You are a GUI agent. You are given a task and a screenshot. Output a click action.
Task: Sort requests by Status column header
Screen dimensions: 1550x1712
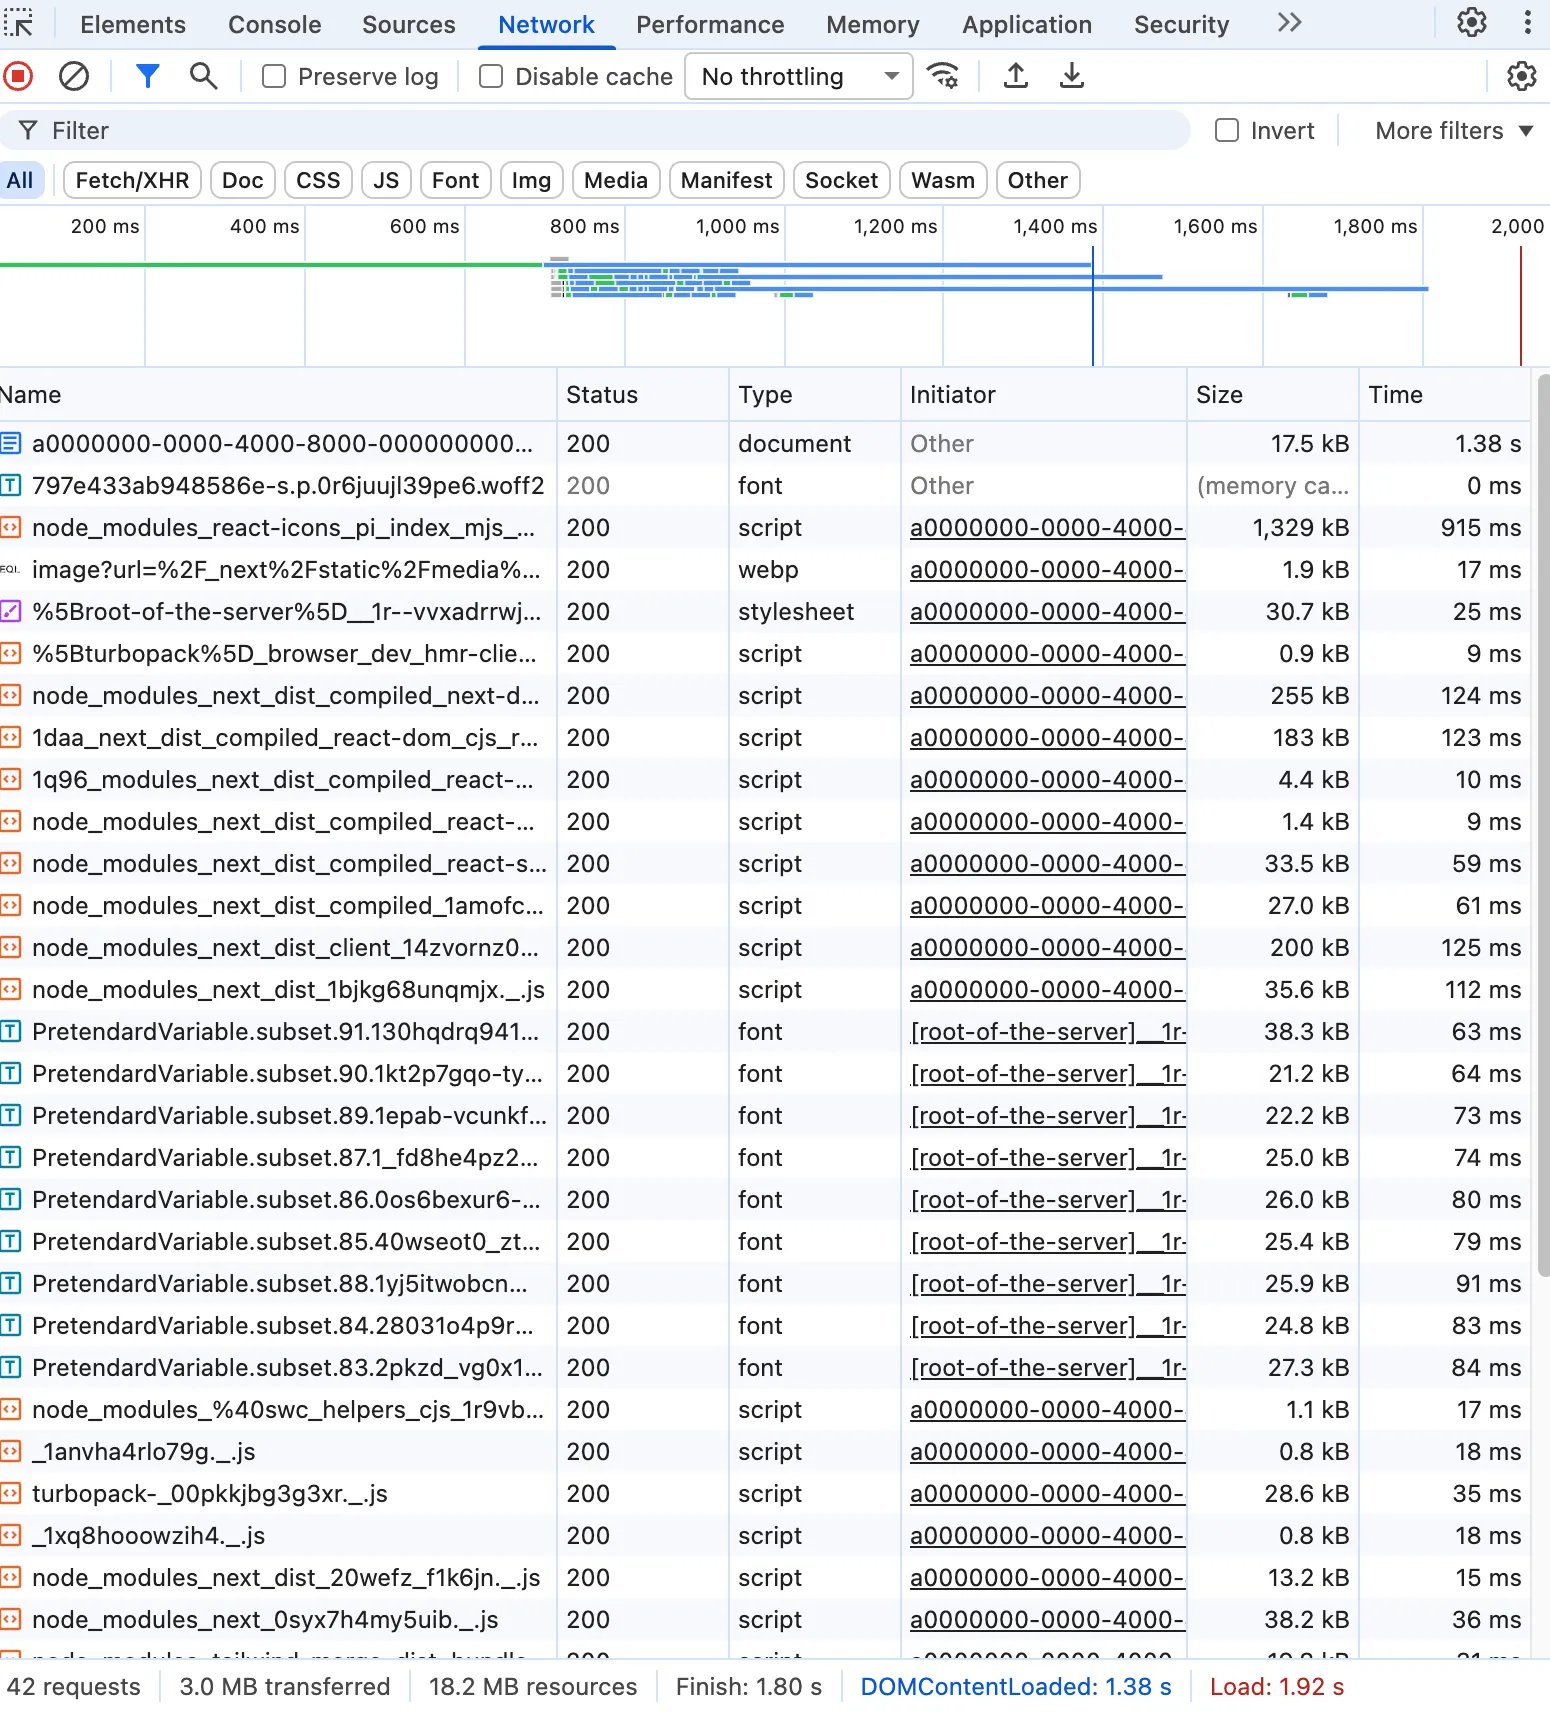pos(643,395)
